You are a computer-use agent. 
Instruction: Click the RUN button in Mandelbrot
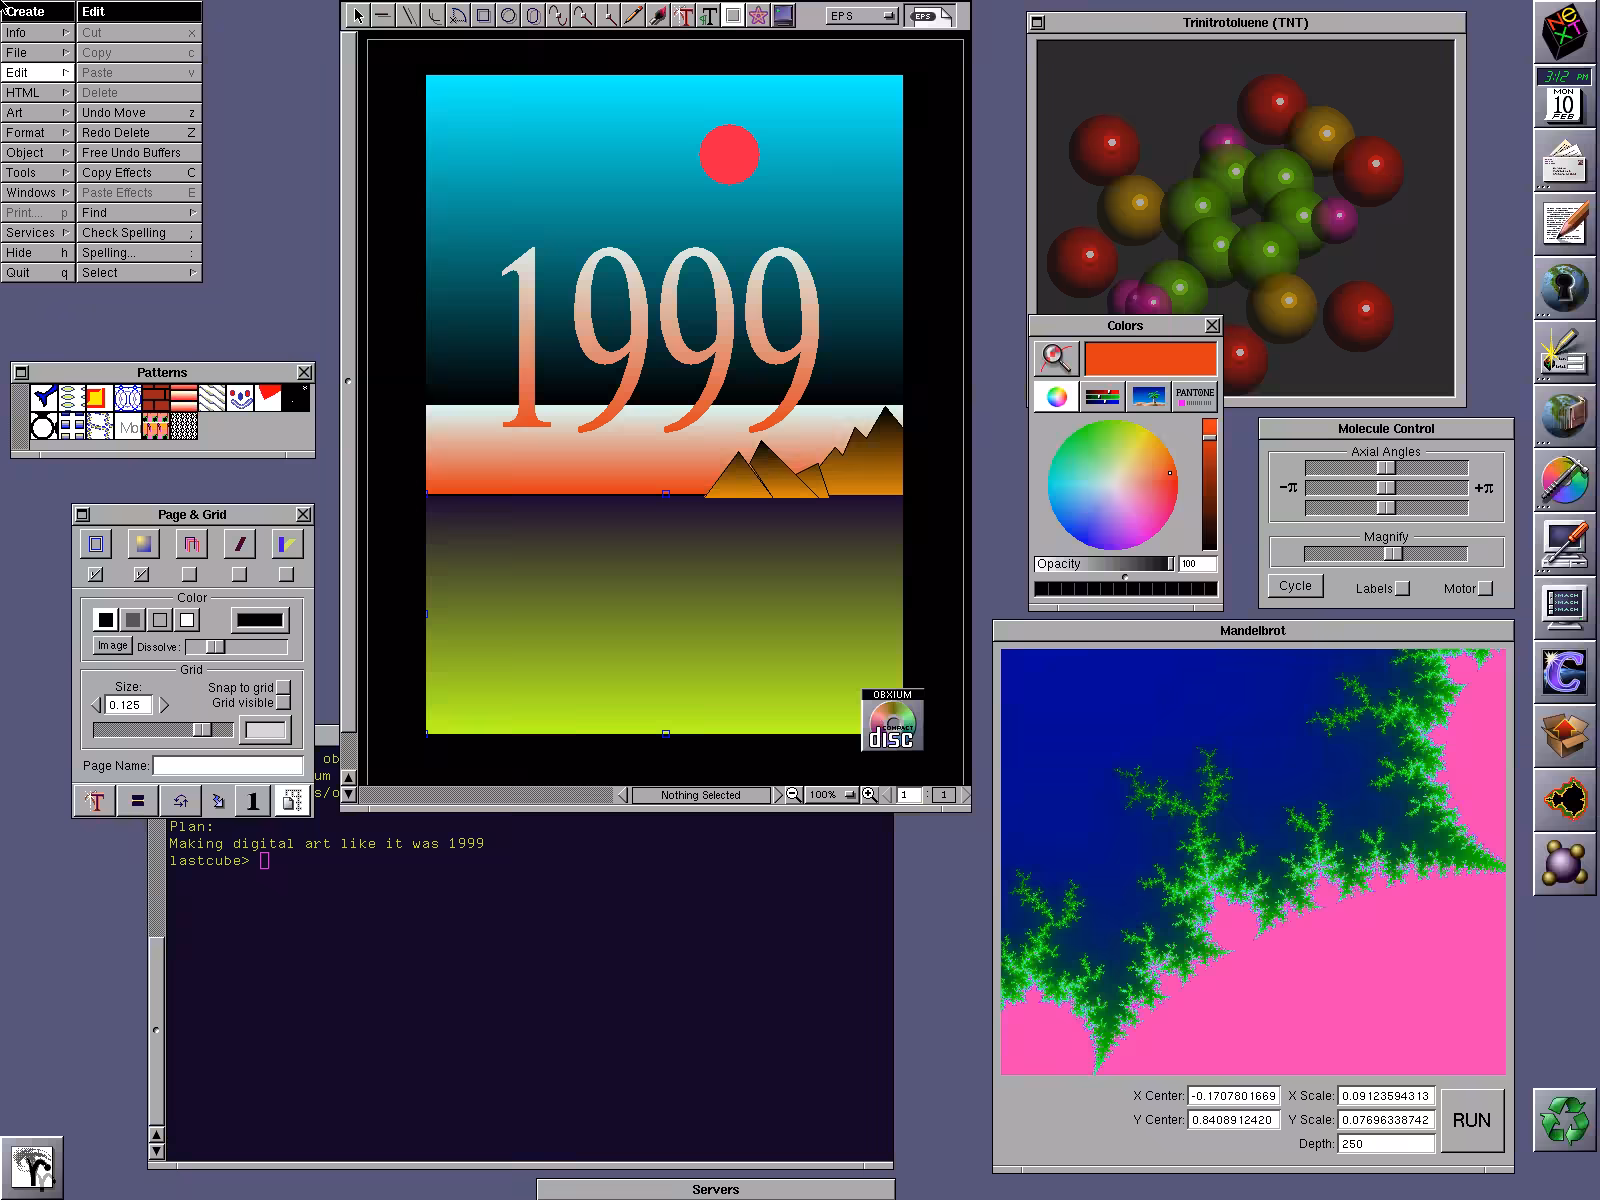click(x=1472, y=1120)
